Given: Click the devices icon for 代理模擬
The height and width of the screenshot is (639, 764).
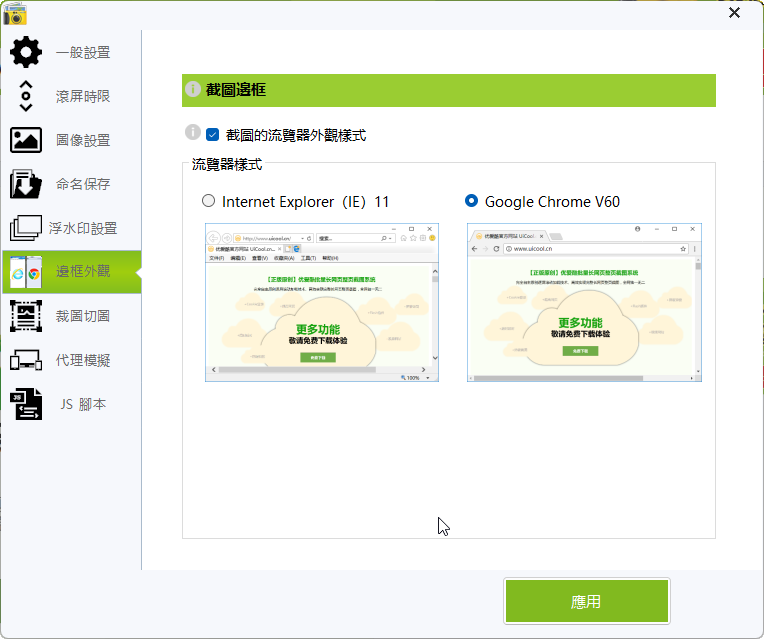Looking at the screenshot, I should tap(26, 360).
